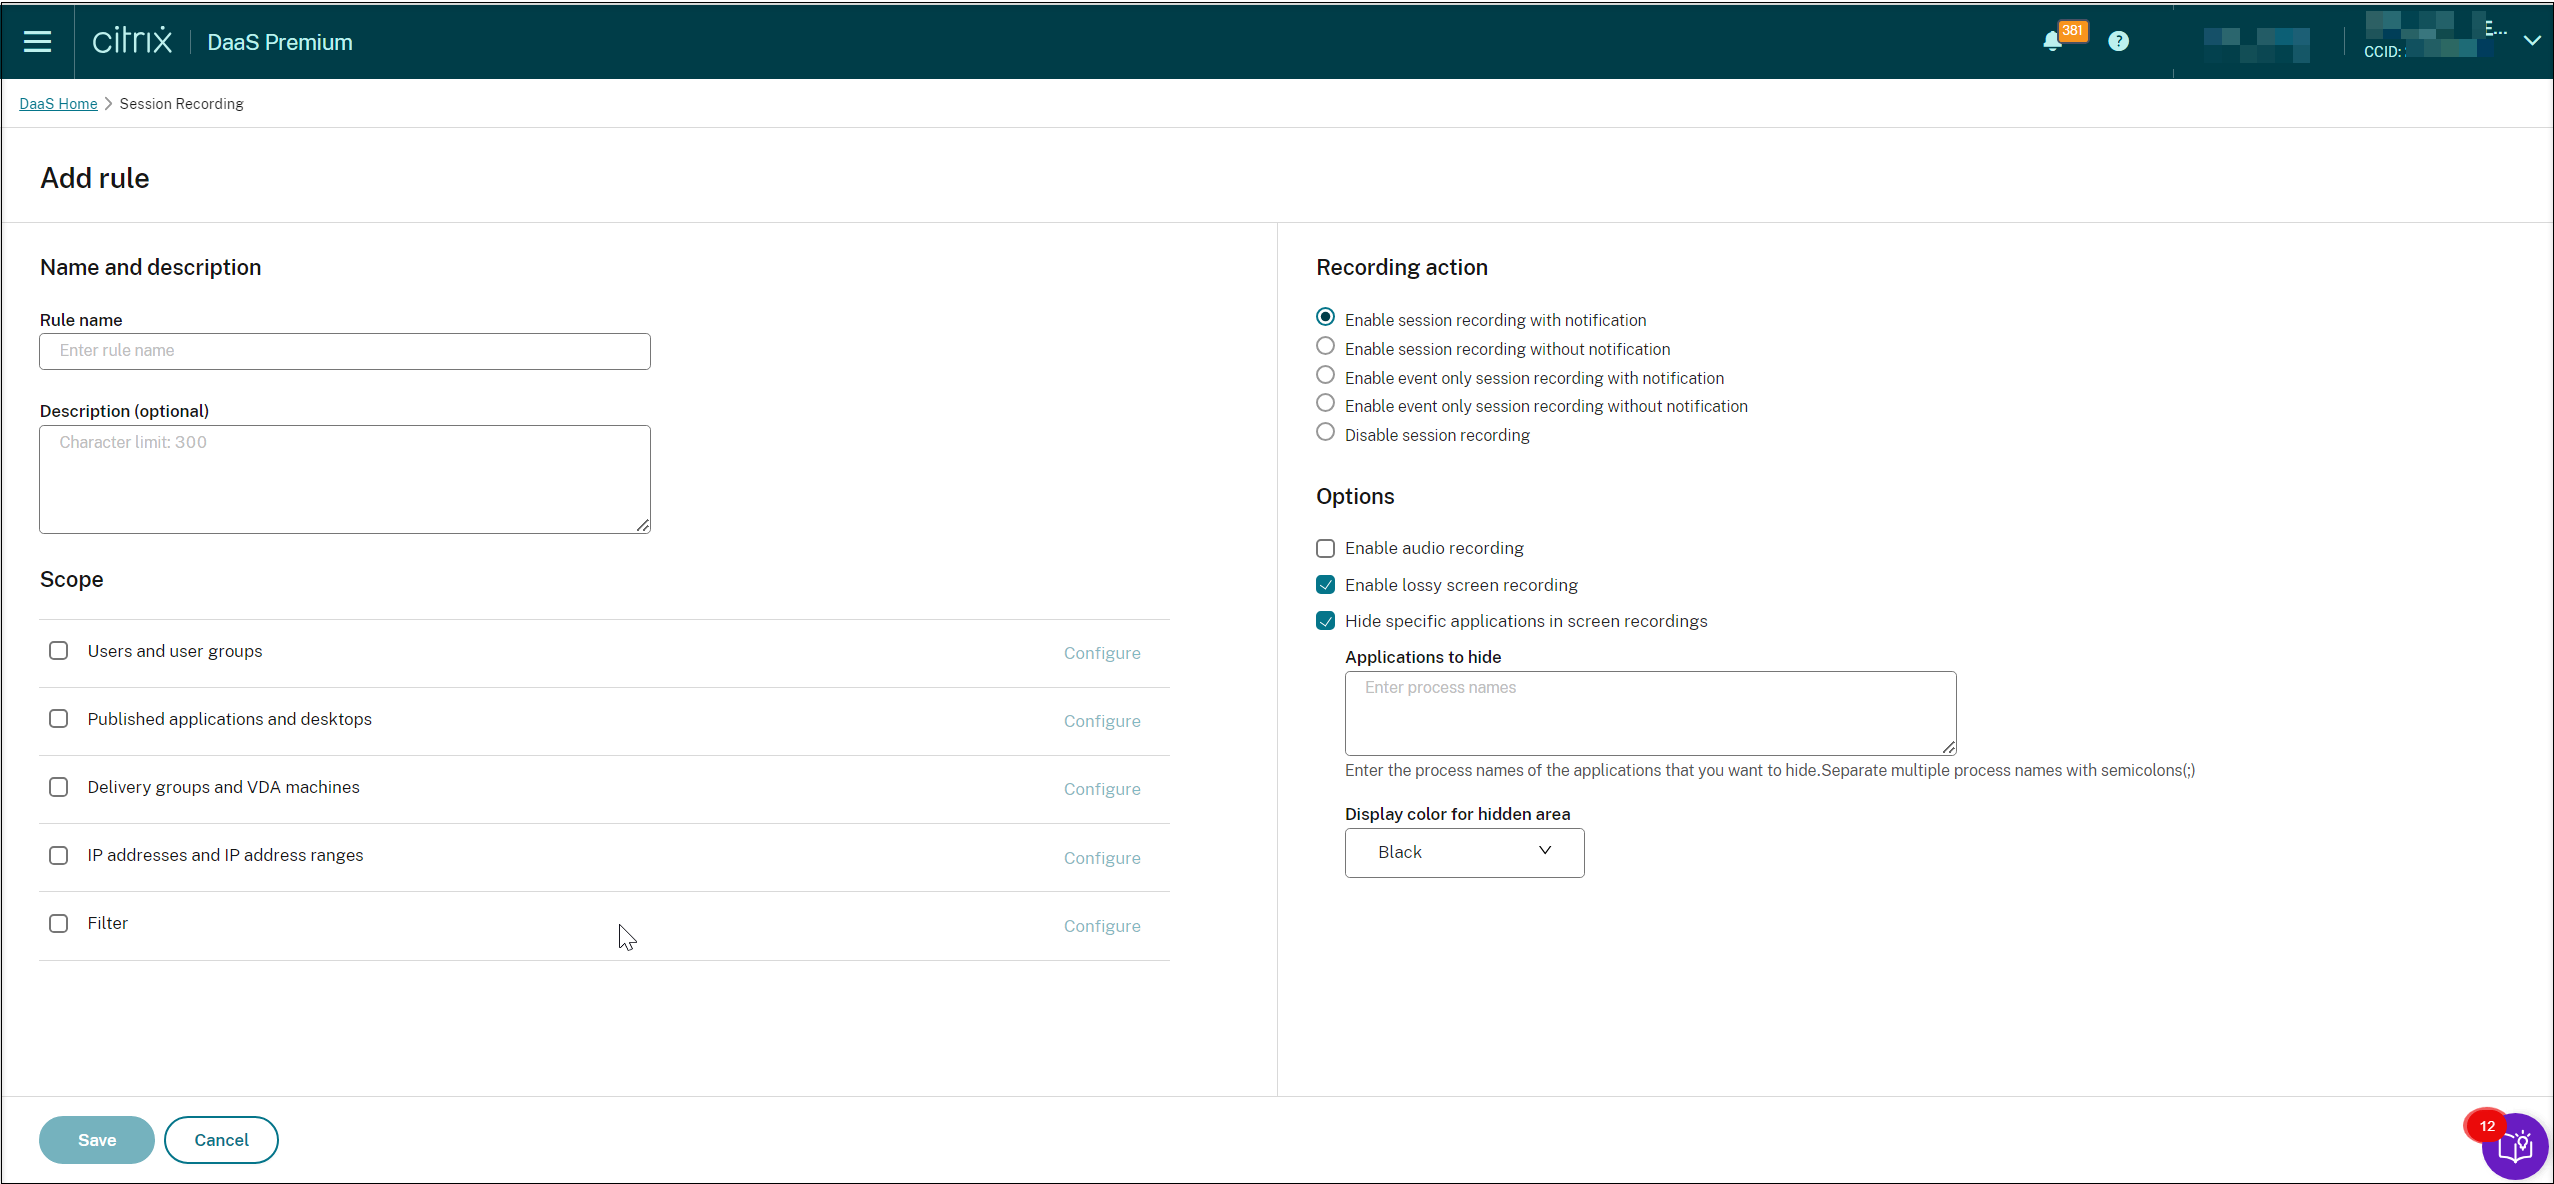The image size is (2554, 1184).
Task: Click the Cancel button
Action: tap(222, 1140)
